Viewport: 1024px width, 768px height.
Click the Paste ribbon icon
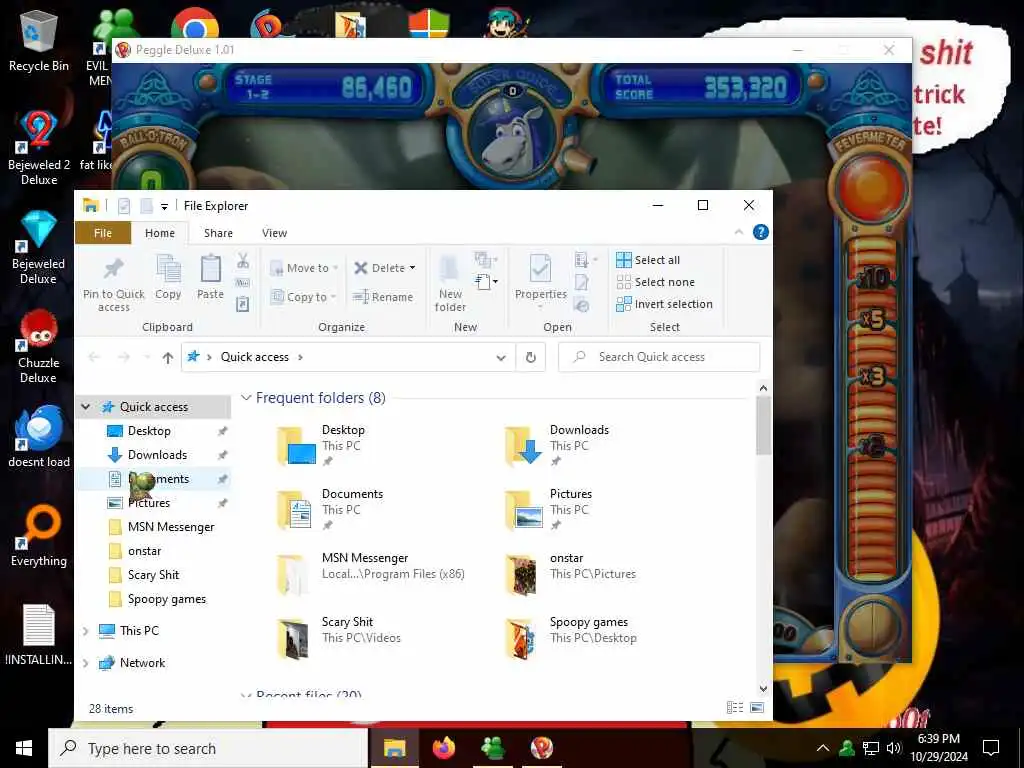(210, 277)
